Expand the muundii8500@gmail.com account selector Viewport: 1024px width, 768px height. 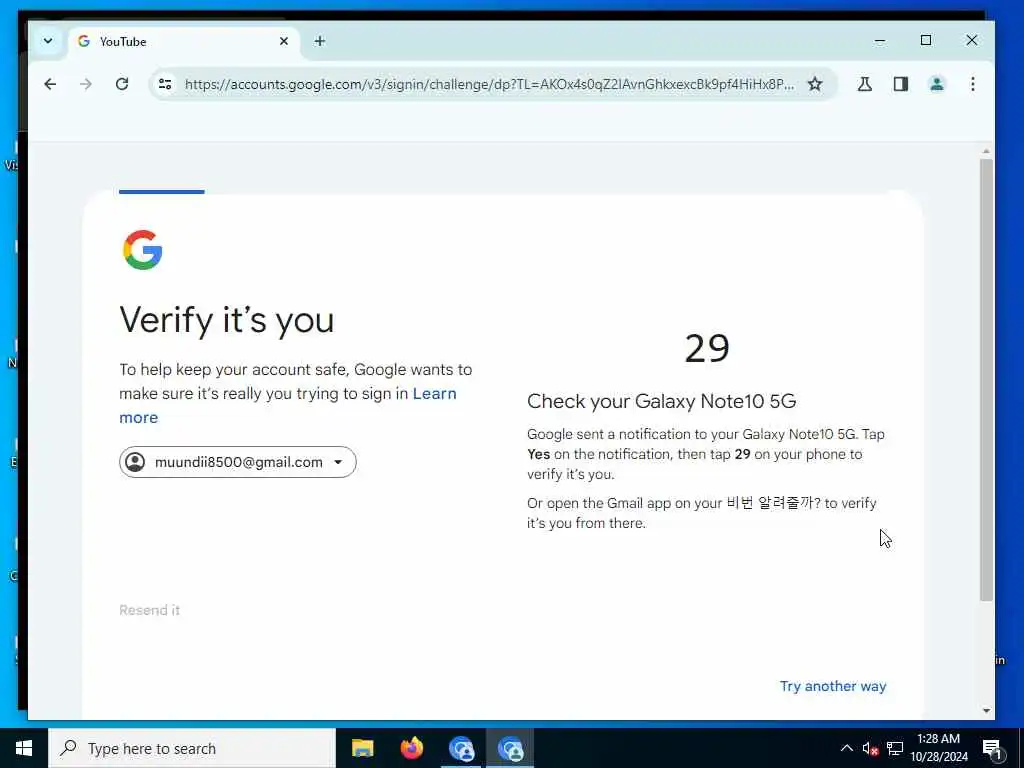(238, 462)
